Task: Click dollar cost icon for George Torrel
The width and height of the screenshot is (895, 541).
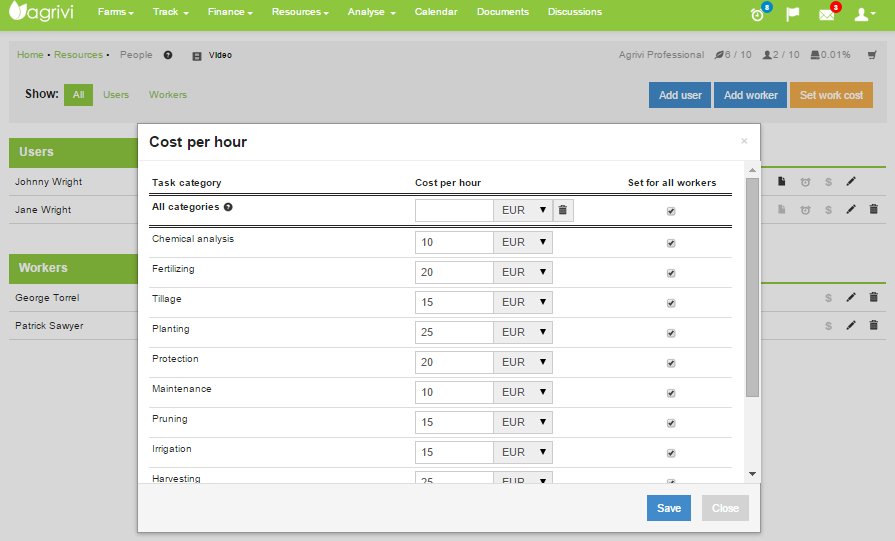Action: click(828, 298)
